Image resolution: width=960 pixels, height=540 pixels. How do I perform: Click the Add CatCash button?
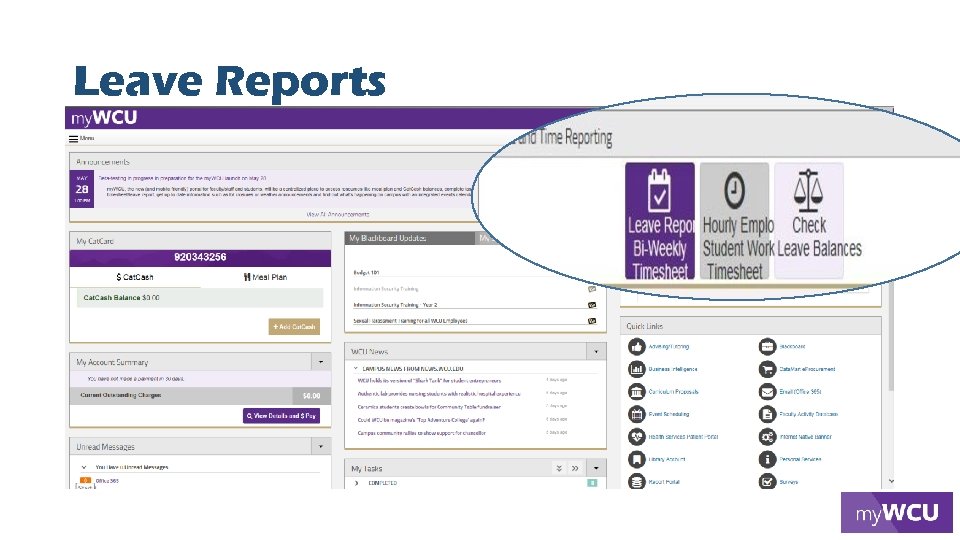click(294, 327)
